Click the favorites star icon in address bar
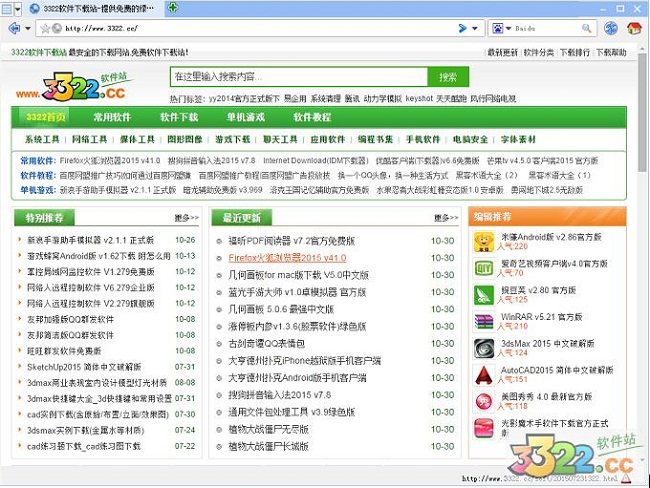The image size is (650, 488). (45, 28)
